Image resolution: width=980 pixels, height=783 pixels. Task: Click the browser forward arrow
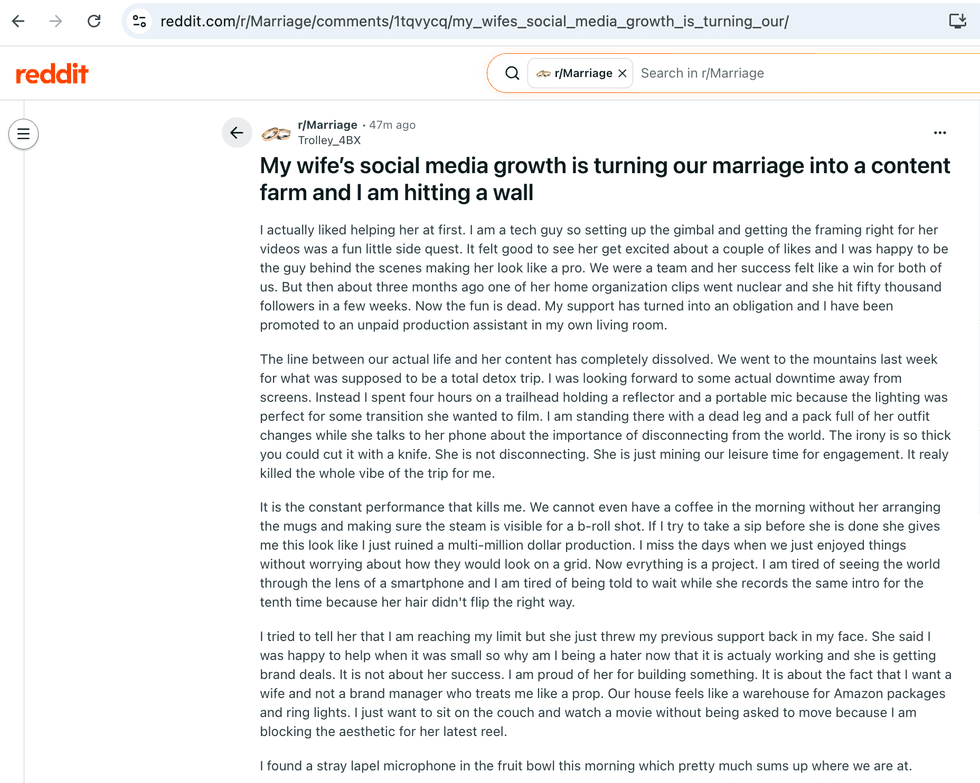pos(56,21)
